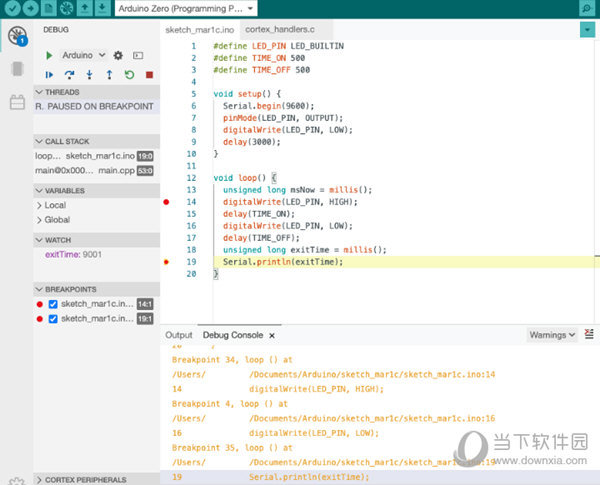Click the Step Into debug icon
The width and height of the screenshot is (600, 485).
pyautogui.click(x=90, y=75)
